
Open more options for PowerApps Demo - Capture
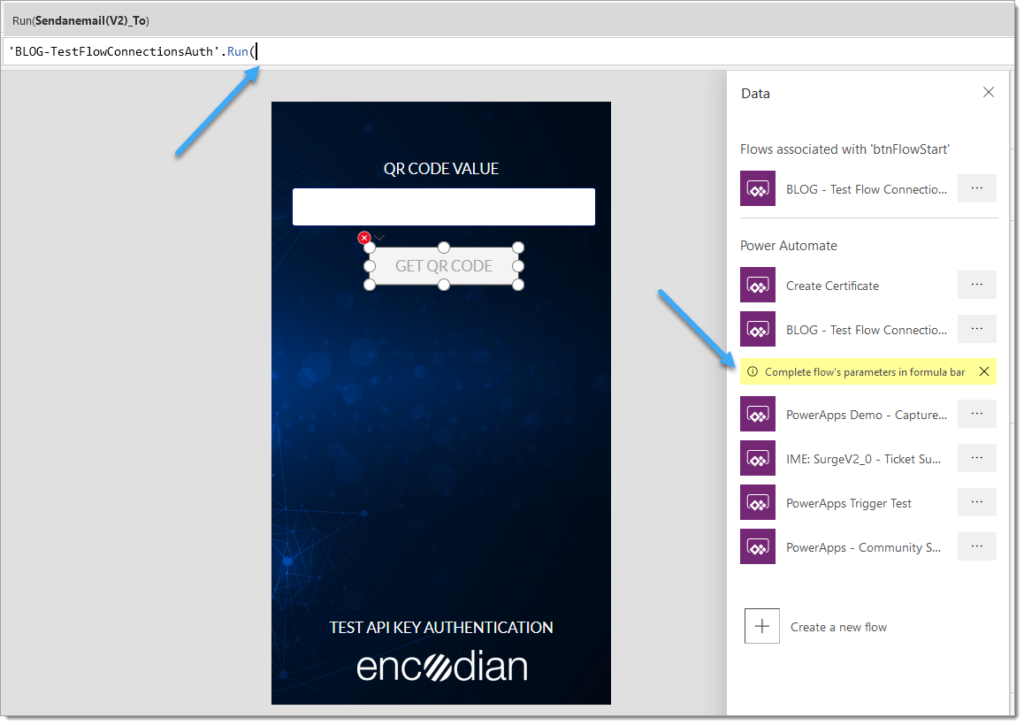pyautogui.click(x=976, y=414)
